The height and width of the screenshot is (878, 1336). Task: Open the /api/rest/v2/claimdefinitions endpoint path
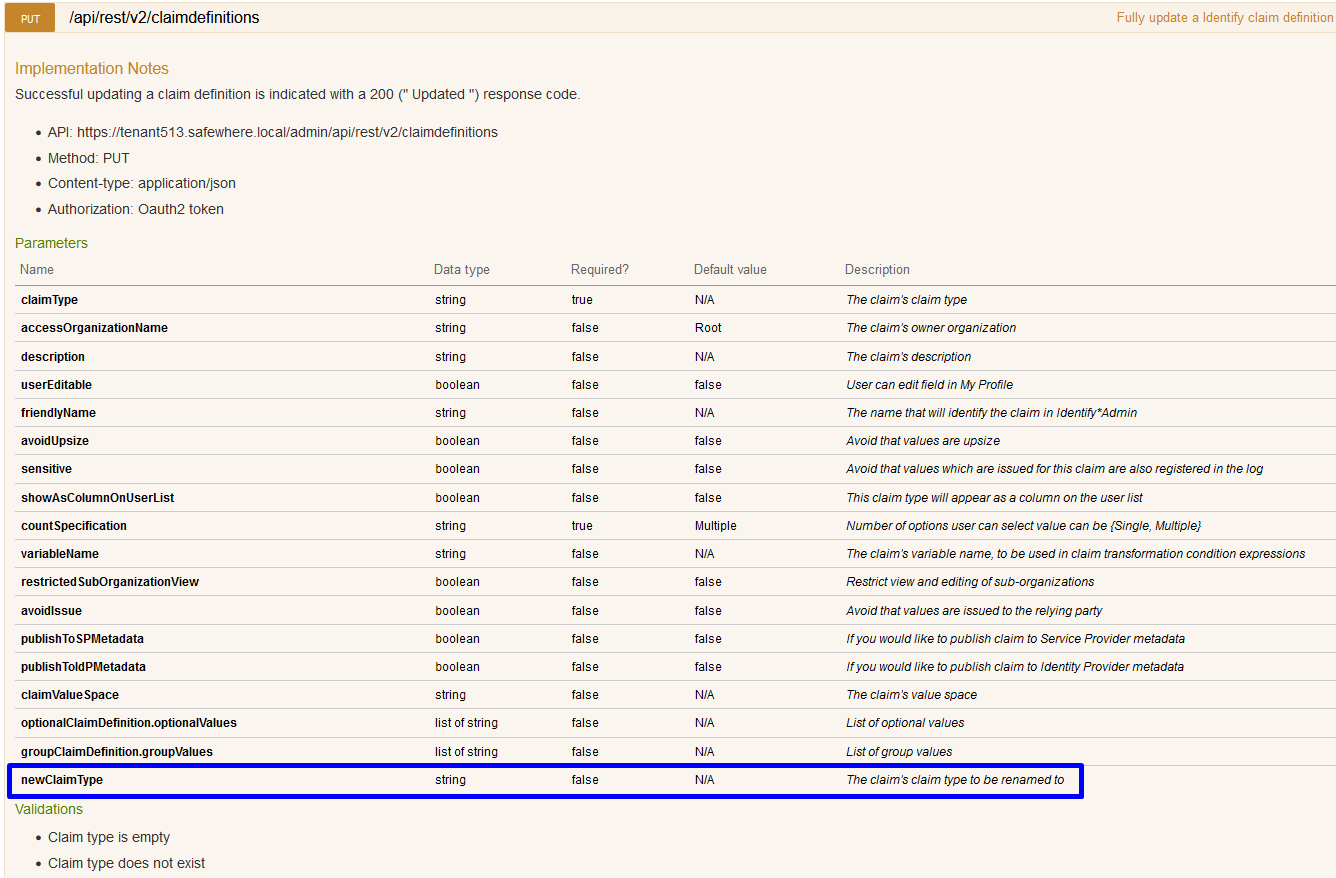(164, 17)
